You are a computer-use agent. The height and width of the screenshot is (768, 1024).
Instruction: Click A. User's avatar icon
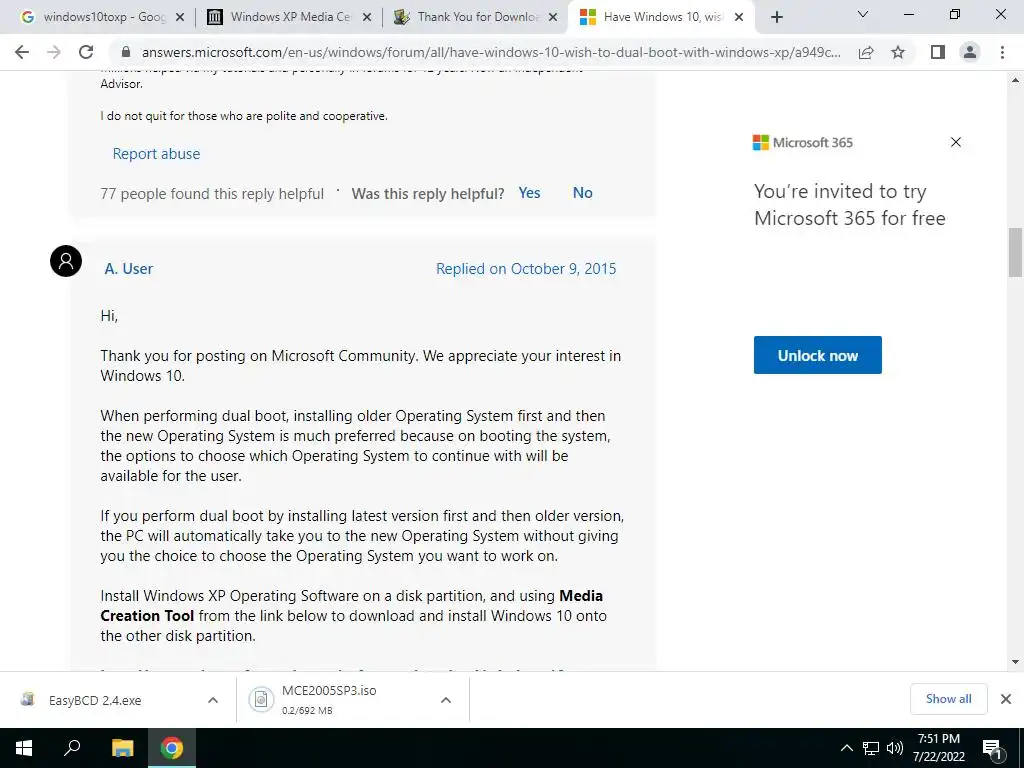[x=66, y=261]
